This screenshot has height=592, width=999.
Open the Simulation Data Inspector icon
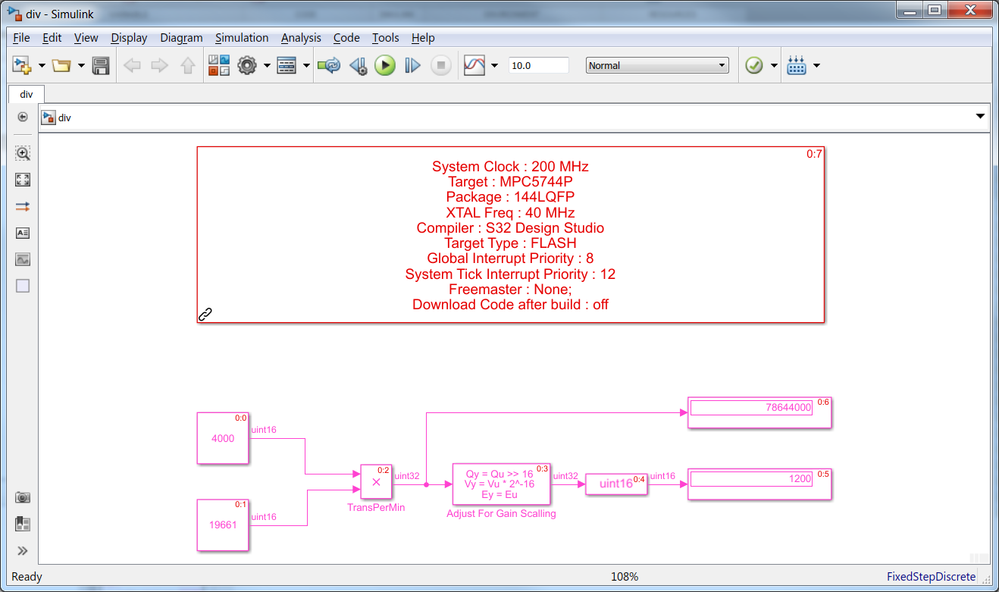475,65
